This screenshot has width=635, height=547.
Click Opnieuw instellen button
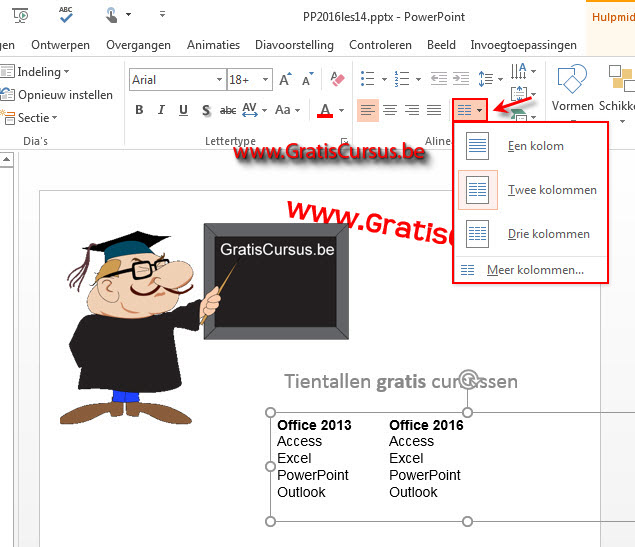click(57, 95)
